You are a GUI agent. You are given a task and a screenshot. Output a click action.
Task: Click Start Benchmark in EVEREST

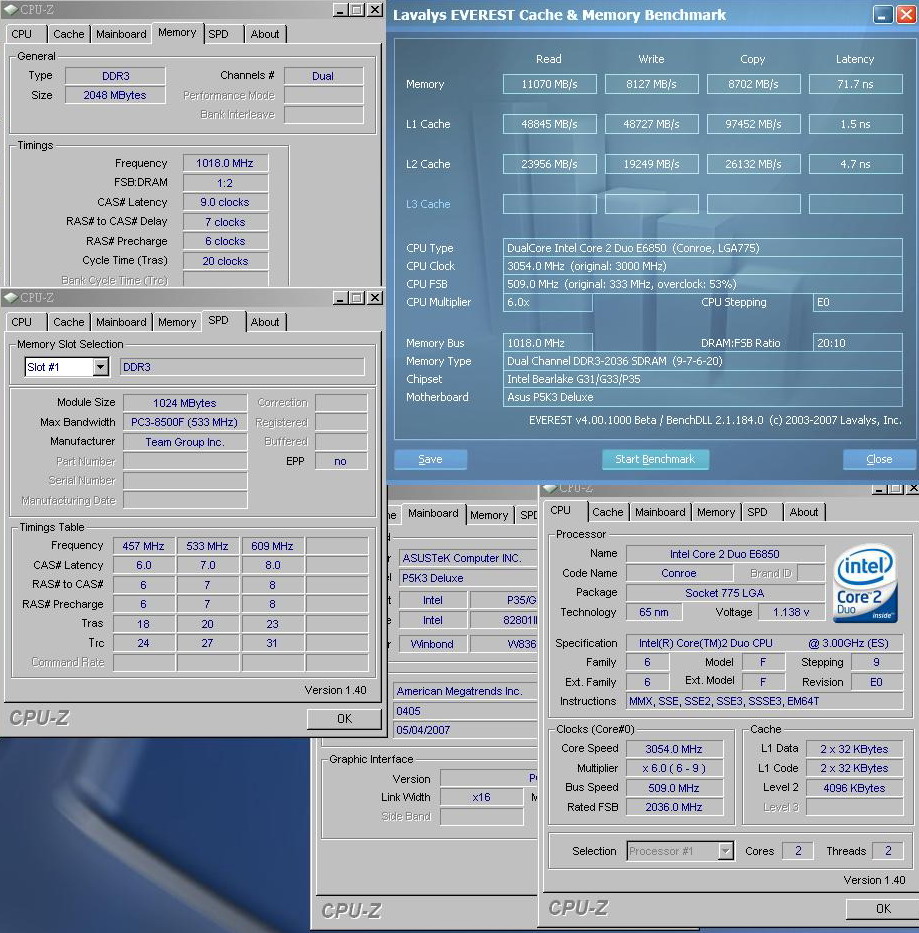[x=655, y=459]
